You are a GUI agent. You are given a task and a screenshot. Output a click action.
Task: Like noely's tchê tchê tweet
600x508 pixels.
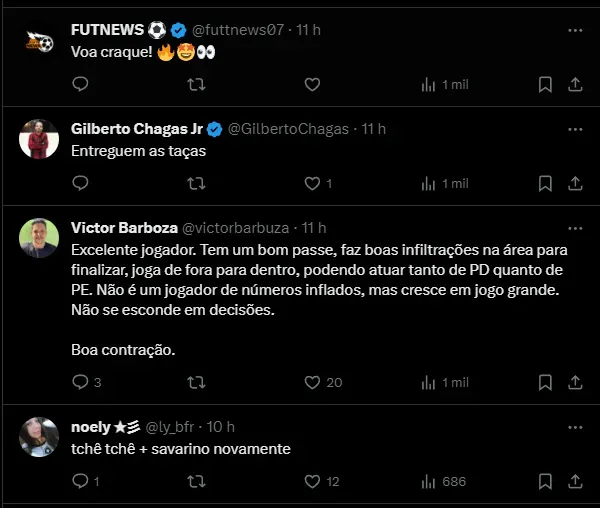click(x=312, y=481)
